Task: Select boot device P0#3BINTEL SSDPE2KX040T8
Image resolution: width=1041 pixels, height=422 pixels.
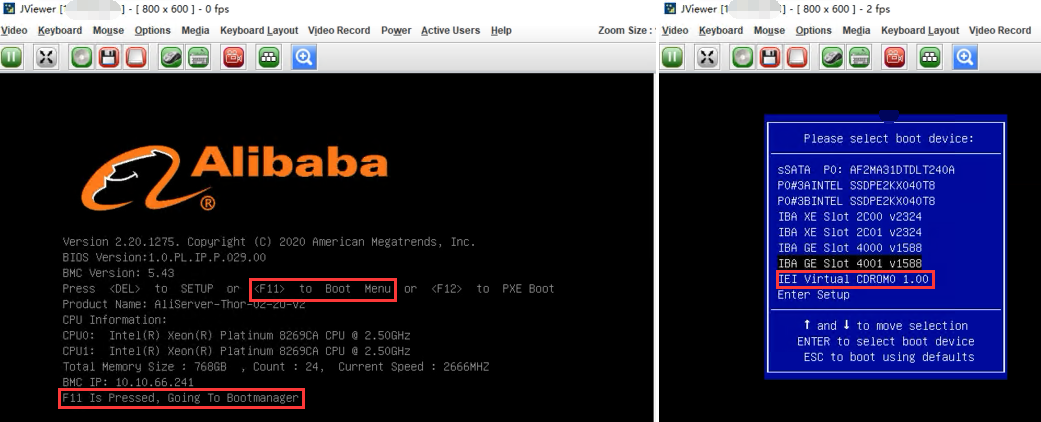Action: click(x=856, y=201)
